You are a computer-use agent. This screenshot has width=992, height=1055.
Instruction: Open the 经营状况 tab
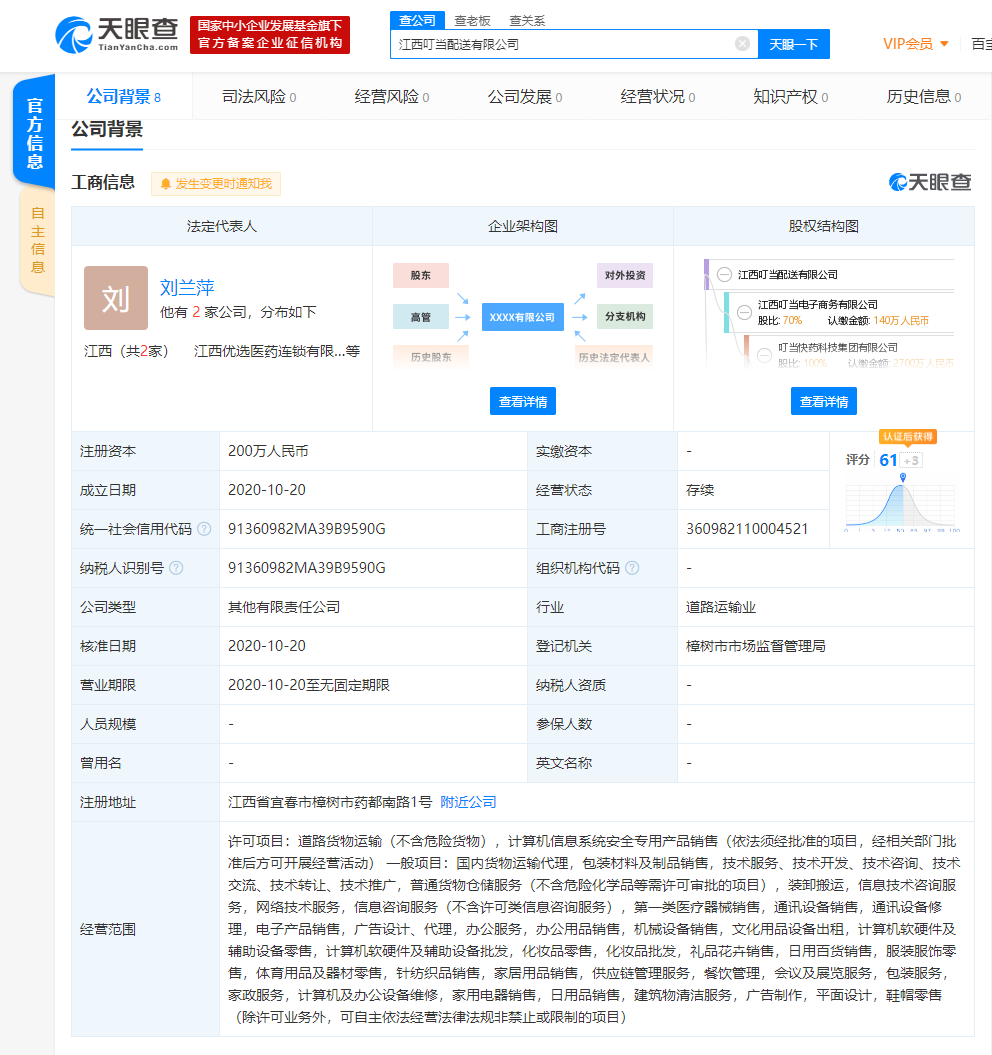pyautogui.click(x=658, y=97)
